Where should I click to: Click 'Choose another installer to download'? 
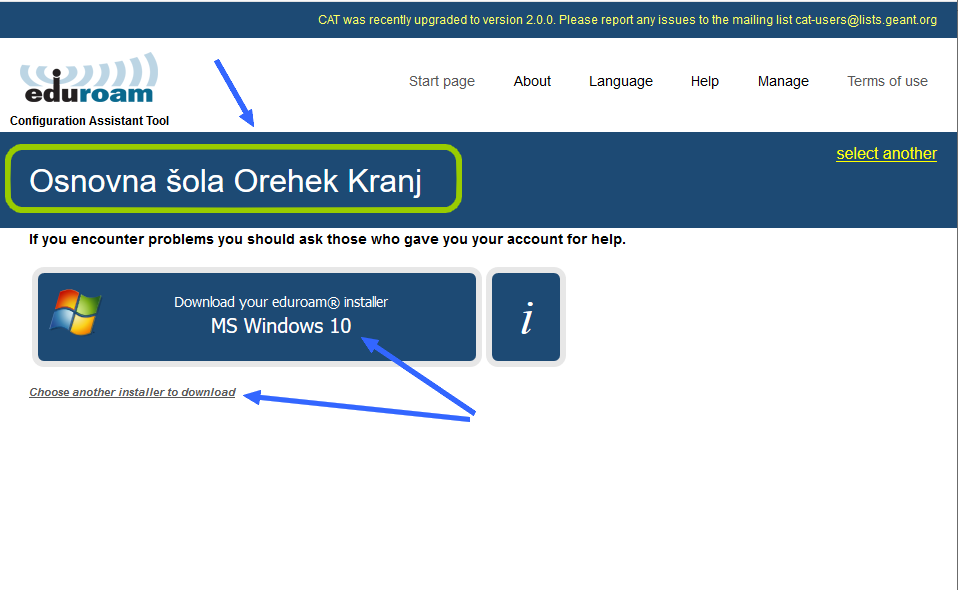click(133, 392)
